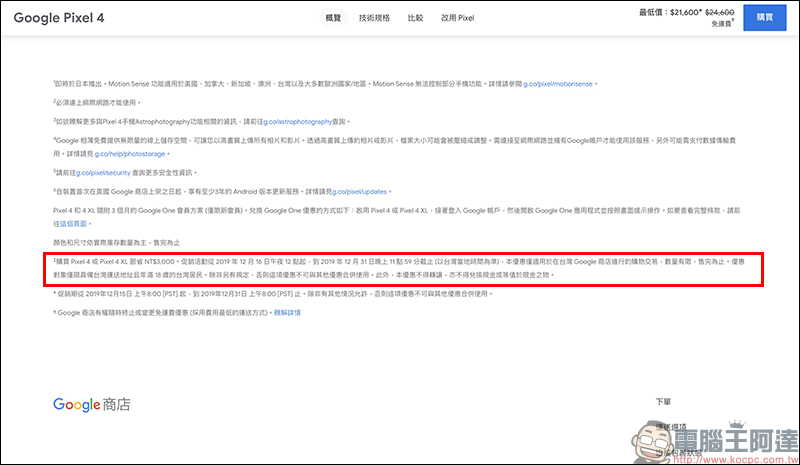Click the 免運費 free shipping label
Image resolution: width=800 pixels, height=465 pixels.
721,23
